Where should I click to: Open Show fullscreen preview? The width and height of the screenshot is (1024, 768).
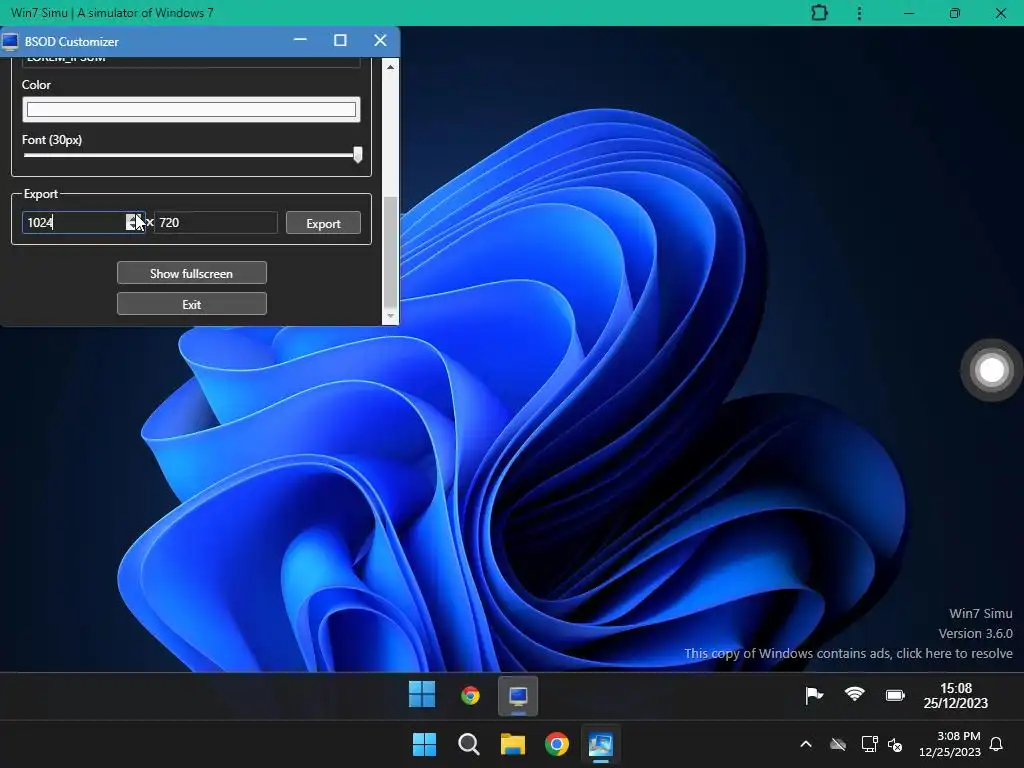point(191,273)
